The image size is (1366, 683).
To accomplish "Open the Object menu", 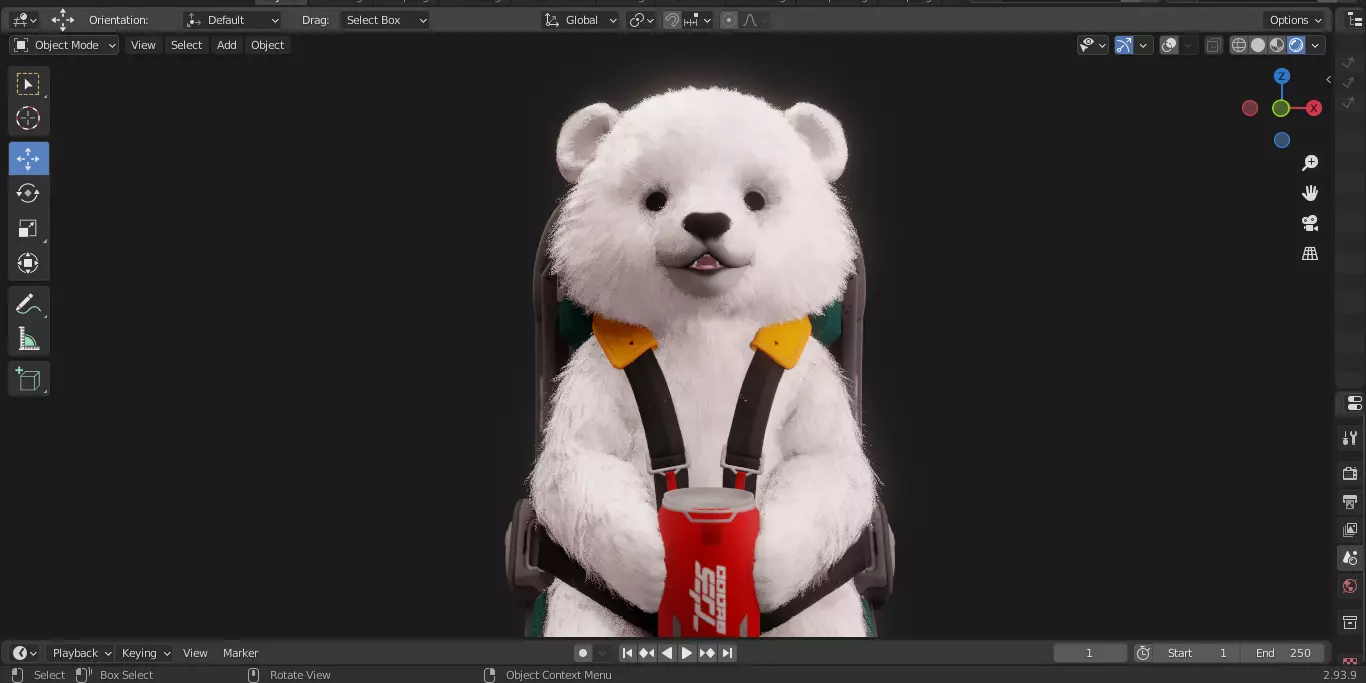I will (x=267, y=45).
